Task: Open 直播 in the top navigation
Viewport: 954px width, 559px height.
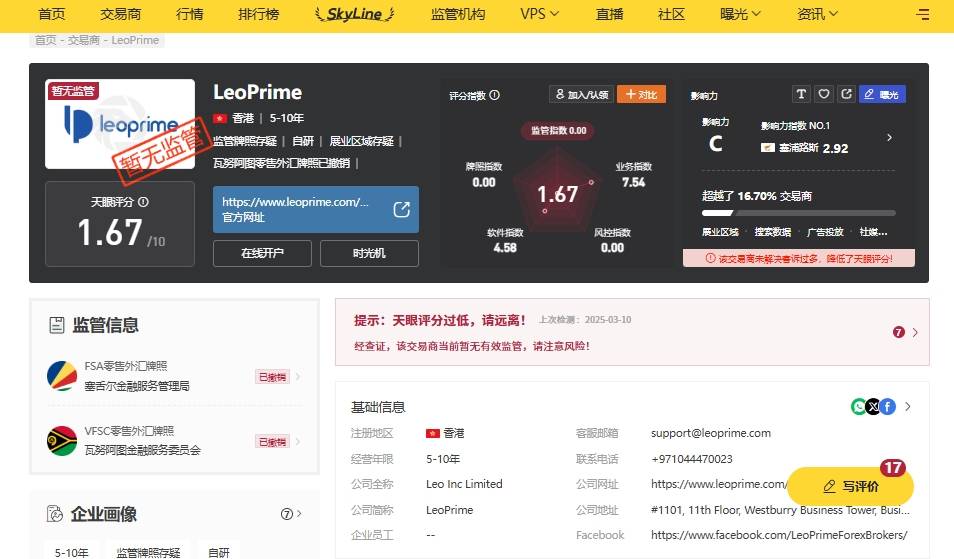Action: tap(610, 13)
